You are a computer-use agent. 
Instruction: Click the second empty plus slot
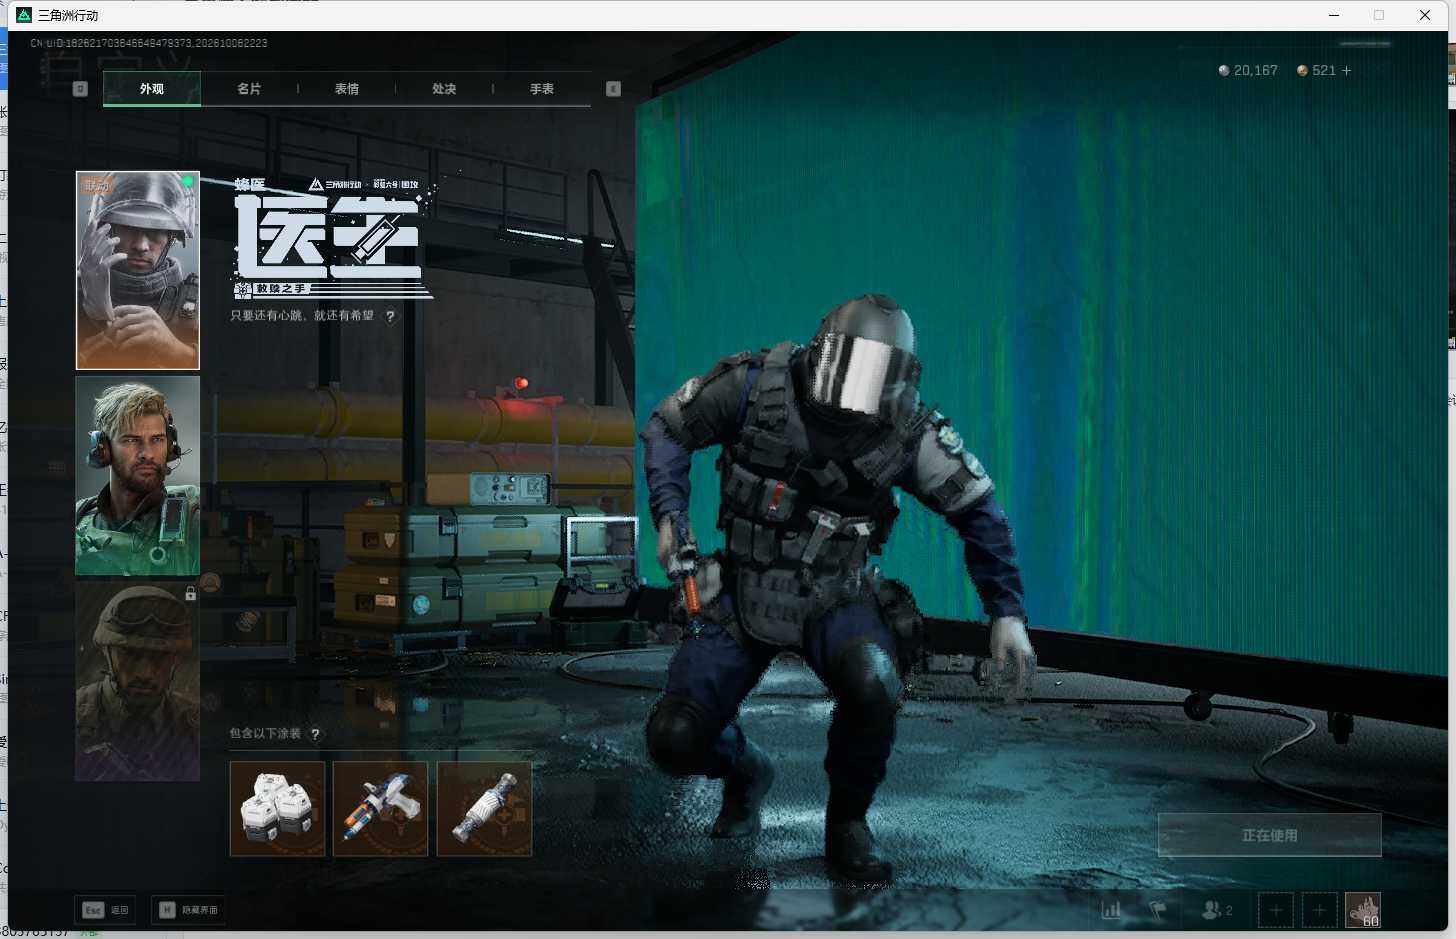1319,910
